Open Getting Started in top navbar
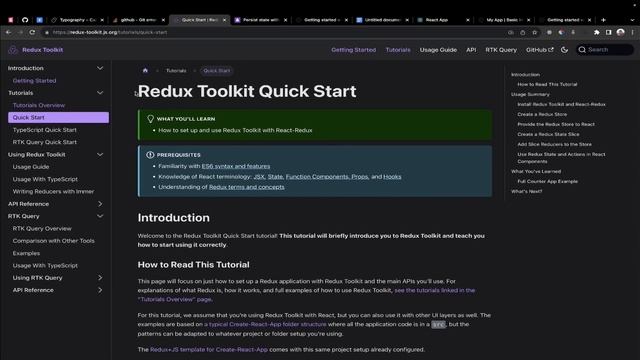The width and height of the screenshot is (640, 360). pyautogui.click(x=353, y=50)
